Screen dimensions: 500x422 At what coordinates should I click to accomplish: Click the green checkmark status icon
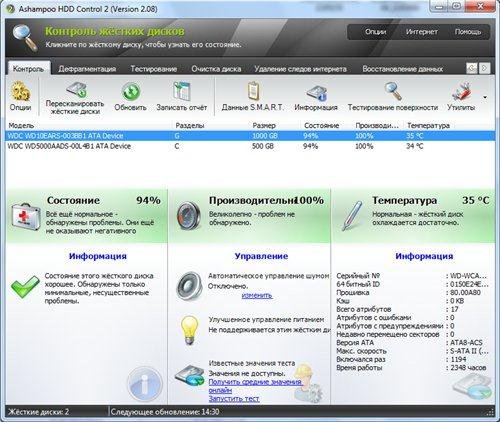(25, 287)
